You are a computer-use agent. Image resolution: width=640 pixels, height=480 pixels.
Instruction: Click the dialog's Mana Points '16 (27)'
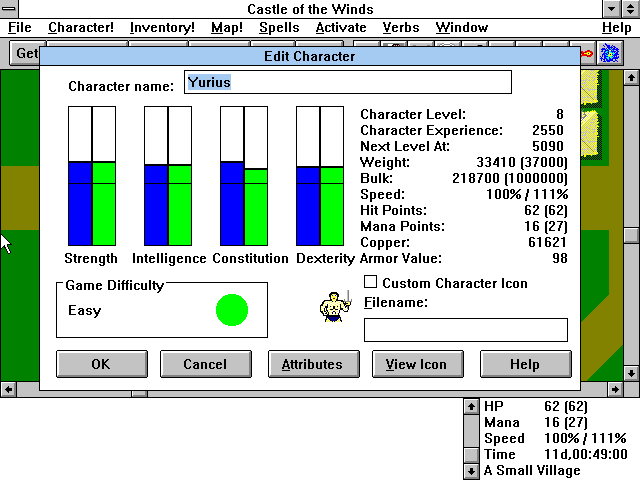click(546, 227)
